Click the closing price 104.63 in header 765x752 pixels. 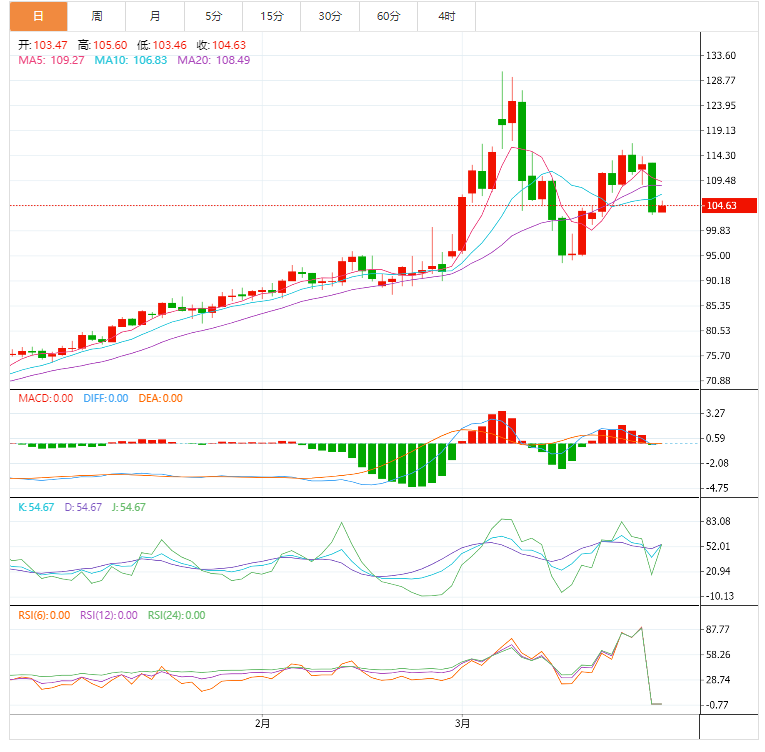229,45
